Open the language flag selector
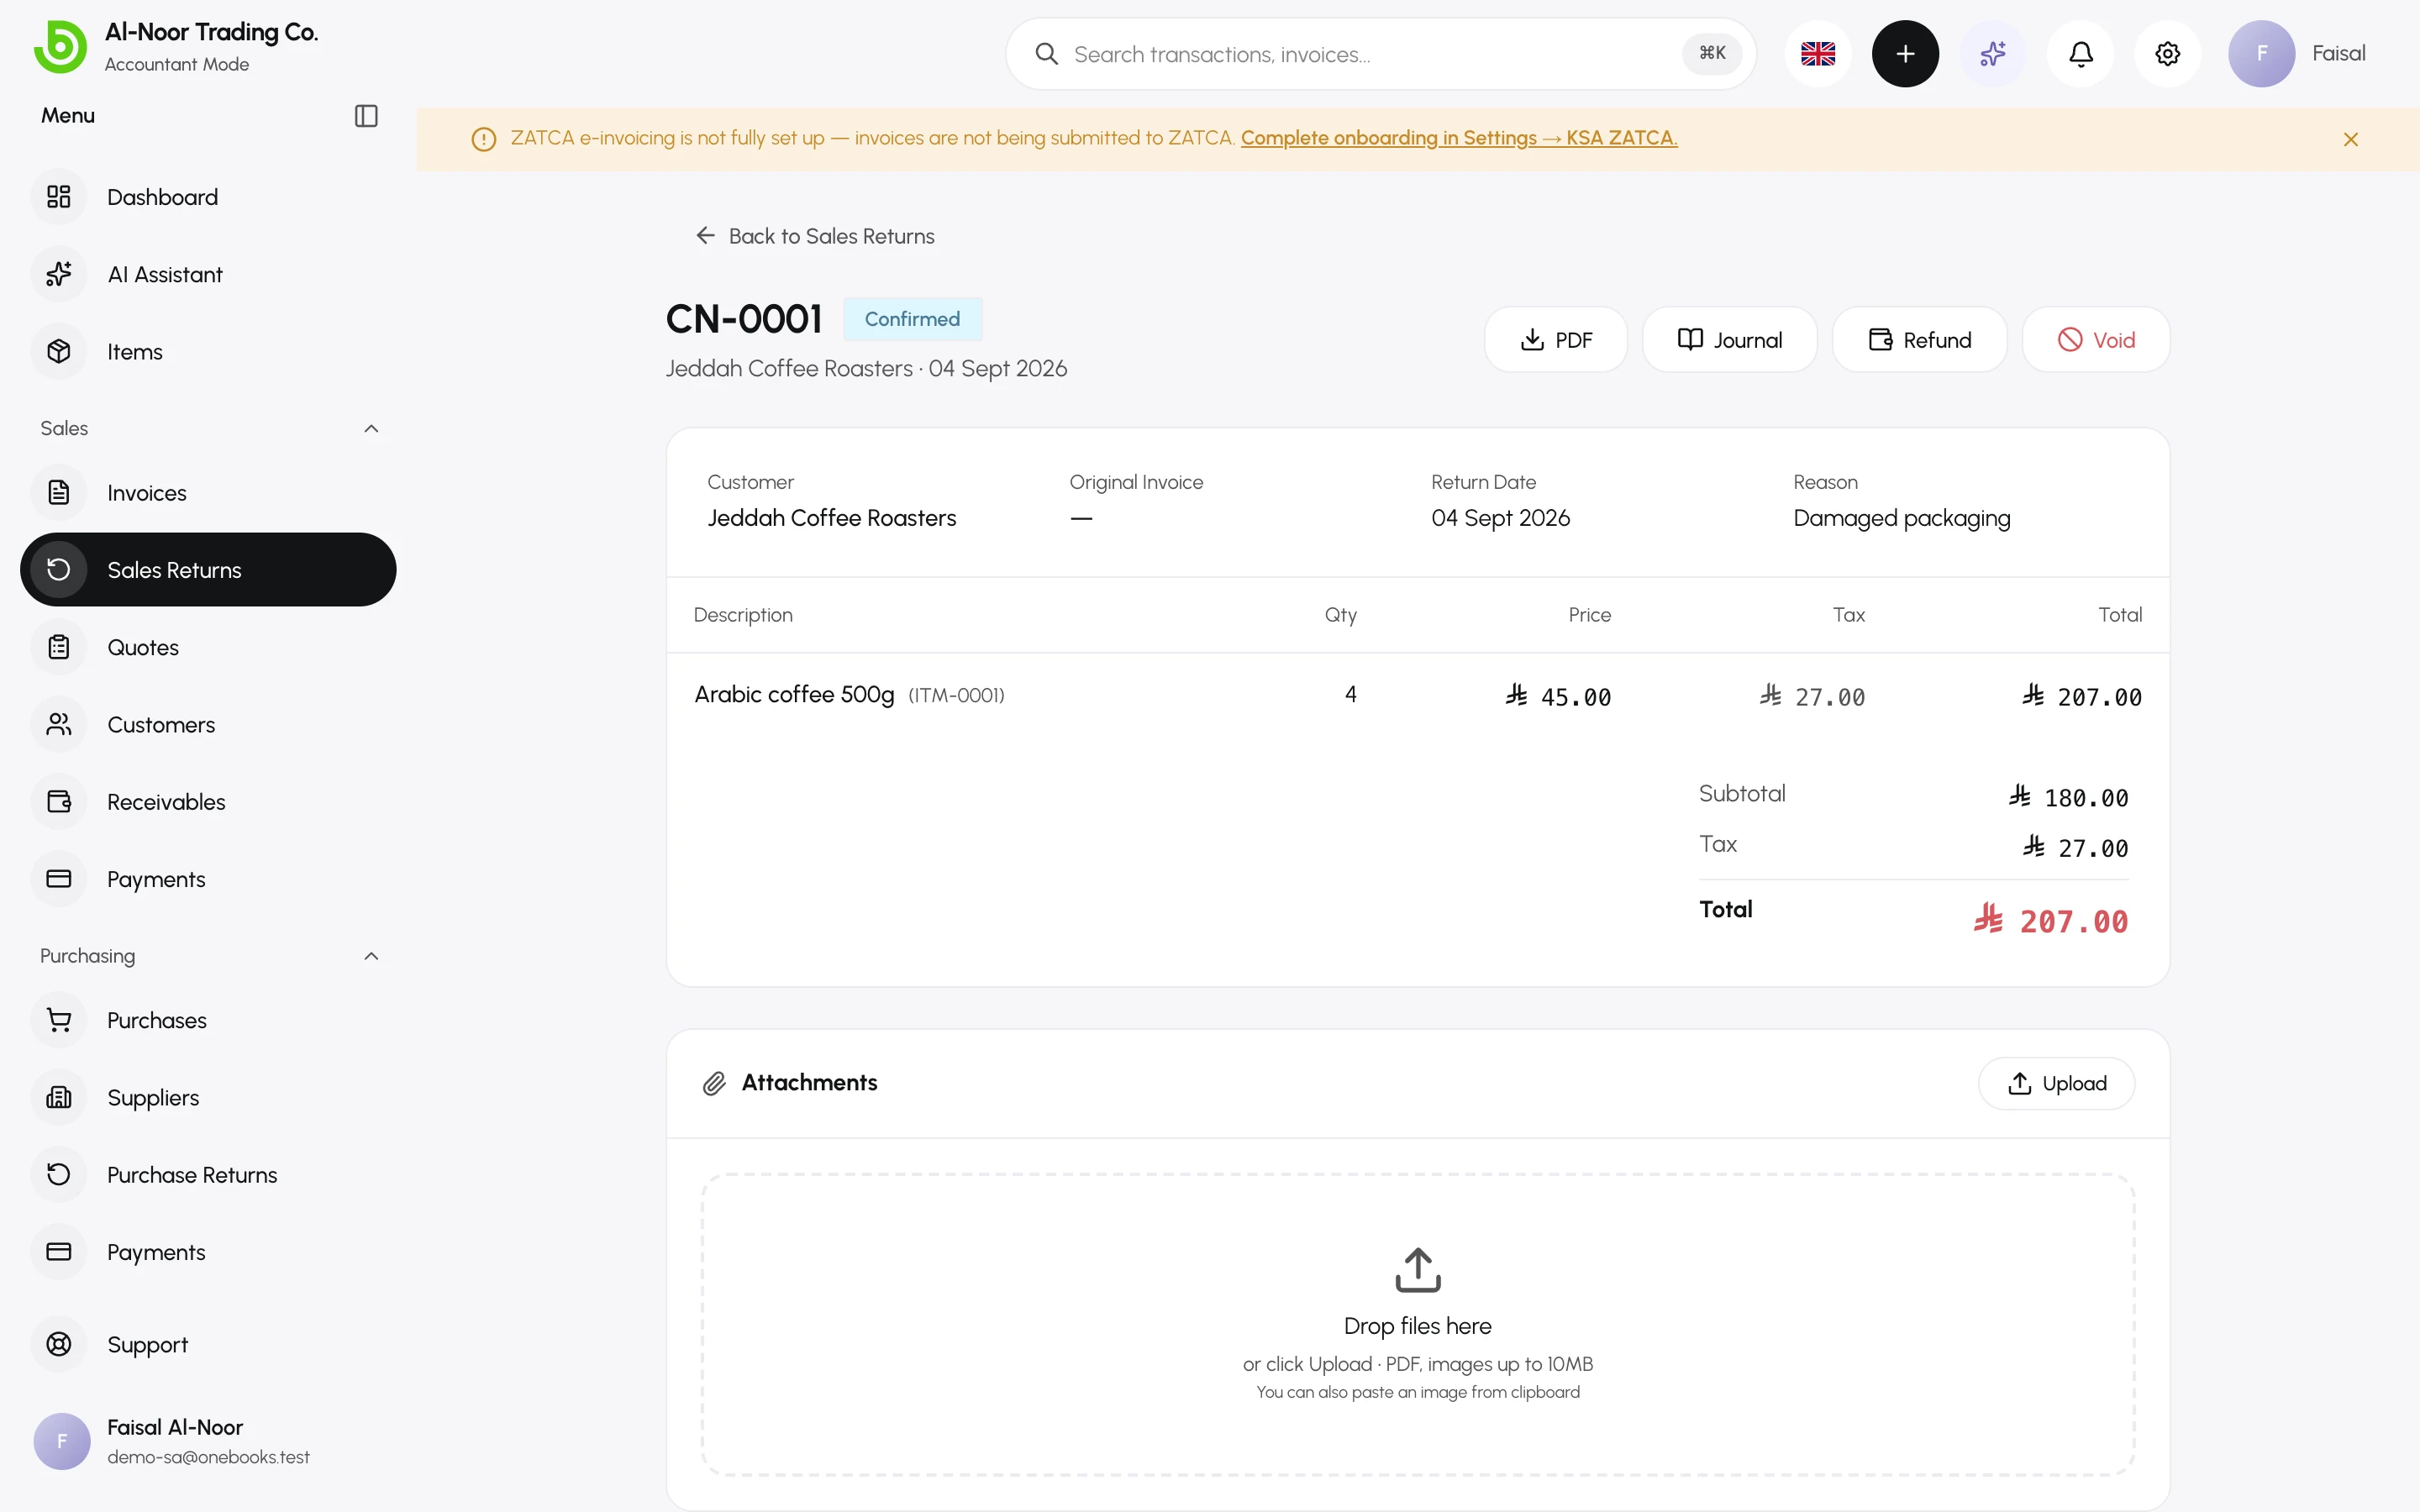This screenshot has height=1512, width=2420. click(x=1818, y=54)
